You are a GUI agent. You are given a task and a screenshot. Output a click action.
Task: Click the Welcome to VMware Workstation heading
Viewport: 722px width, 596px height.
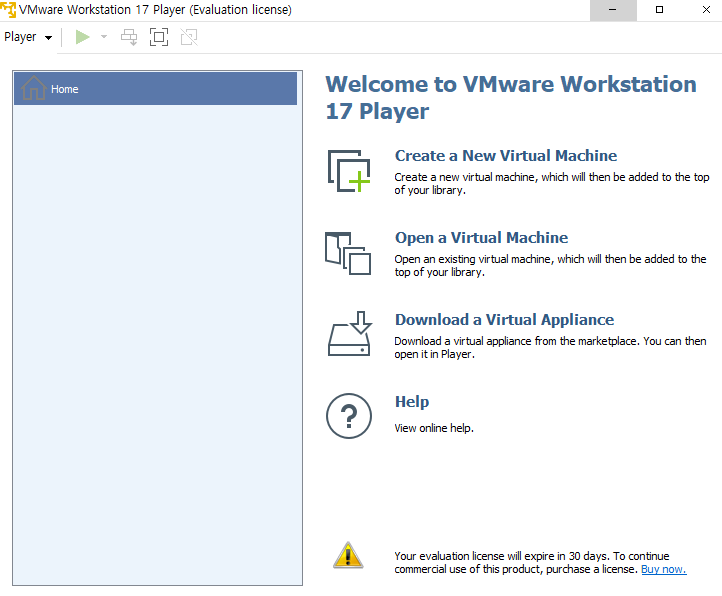pos(511,98)
